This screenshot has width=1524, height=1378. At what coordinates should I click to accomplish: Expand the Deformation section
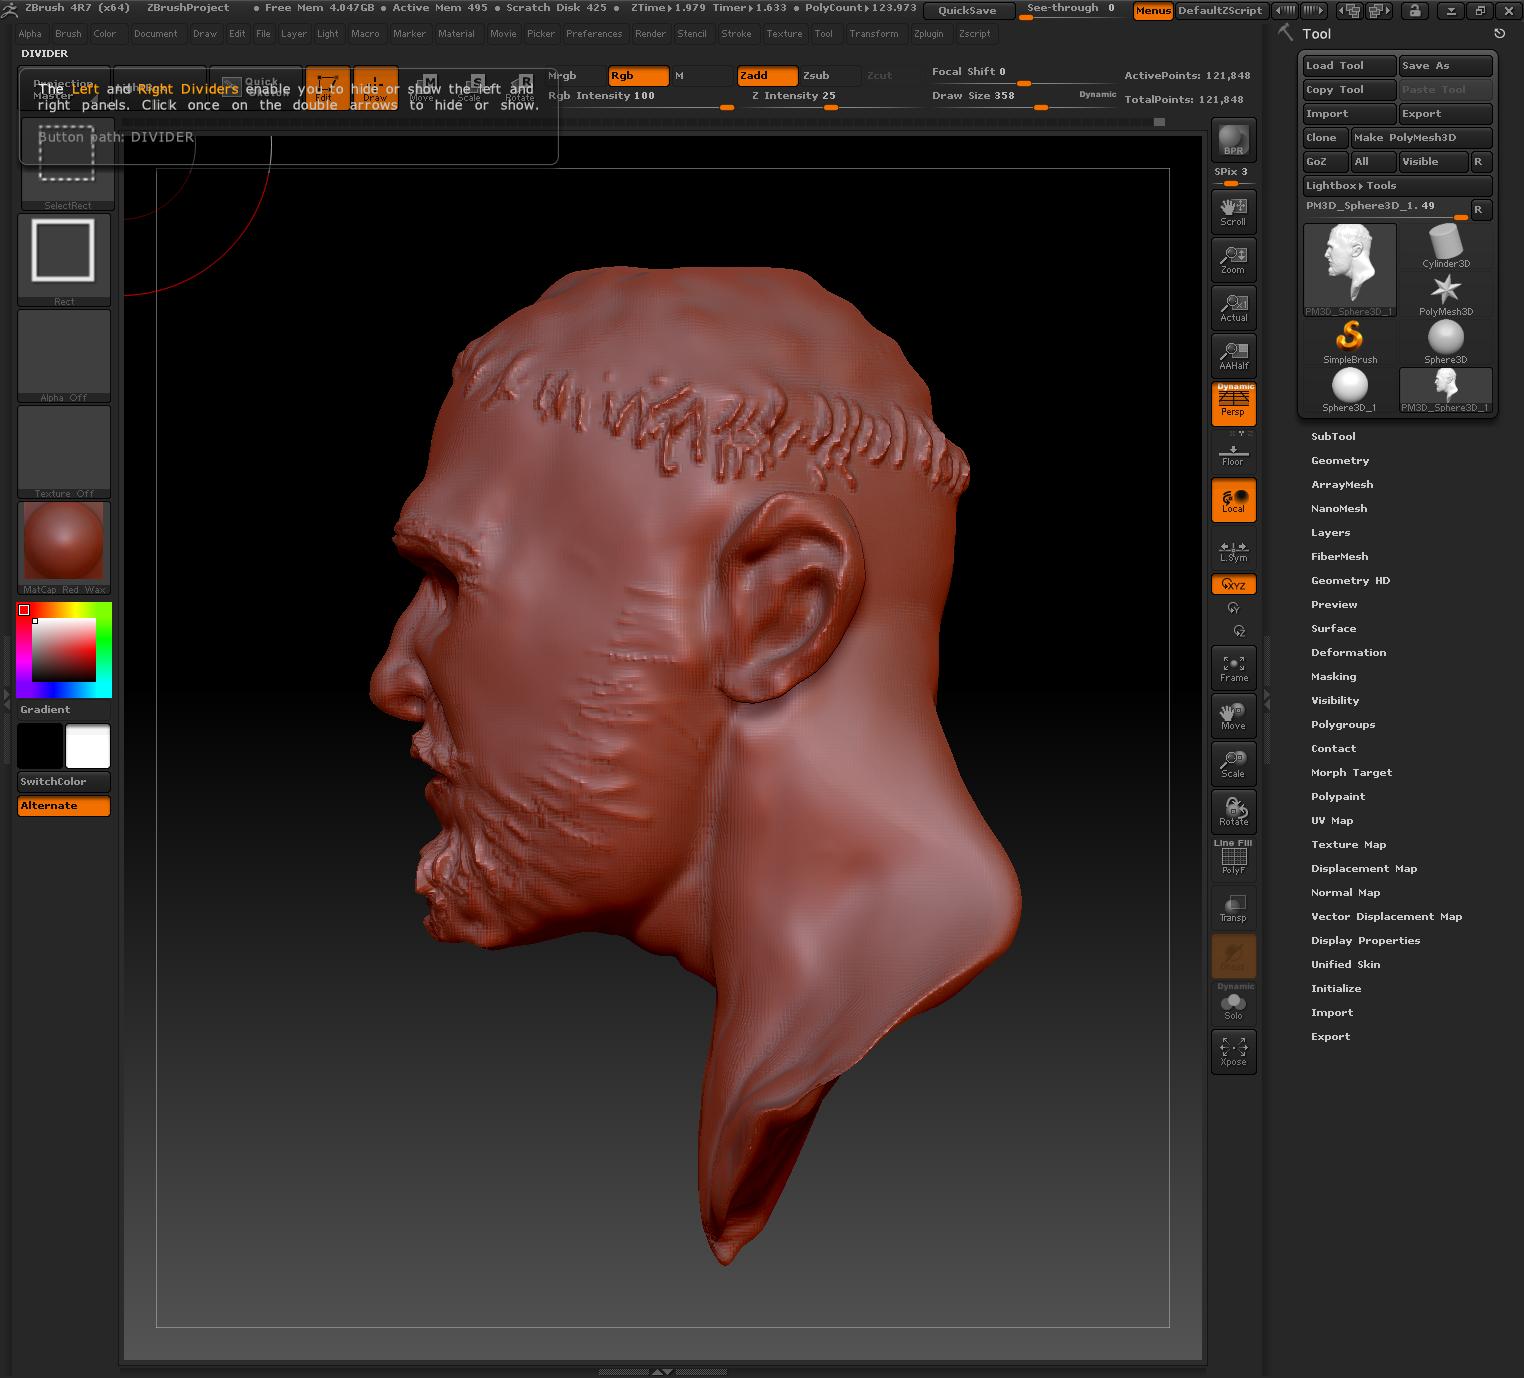(1348, 653)
